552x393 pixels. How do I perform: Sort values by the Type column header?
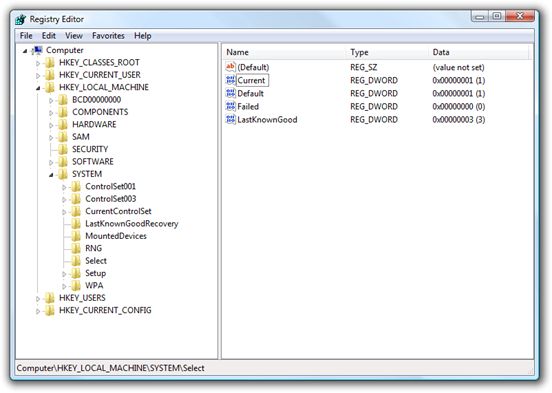(388, 52)
